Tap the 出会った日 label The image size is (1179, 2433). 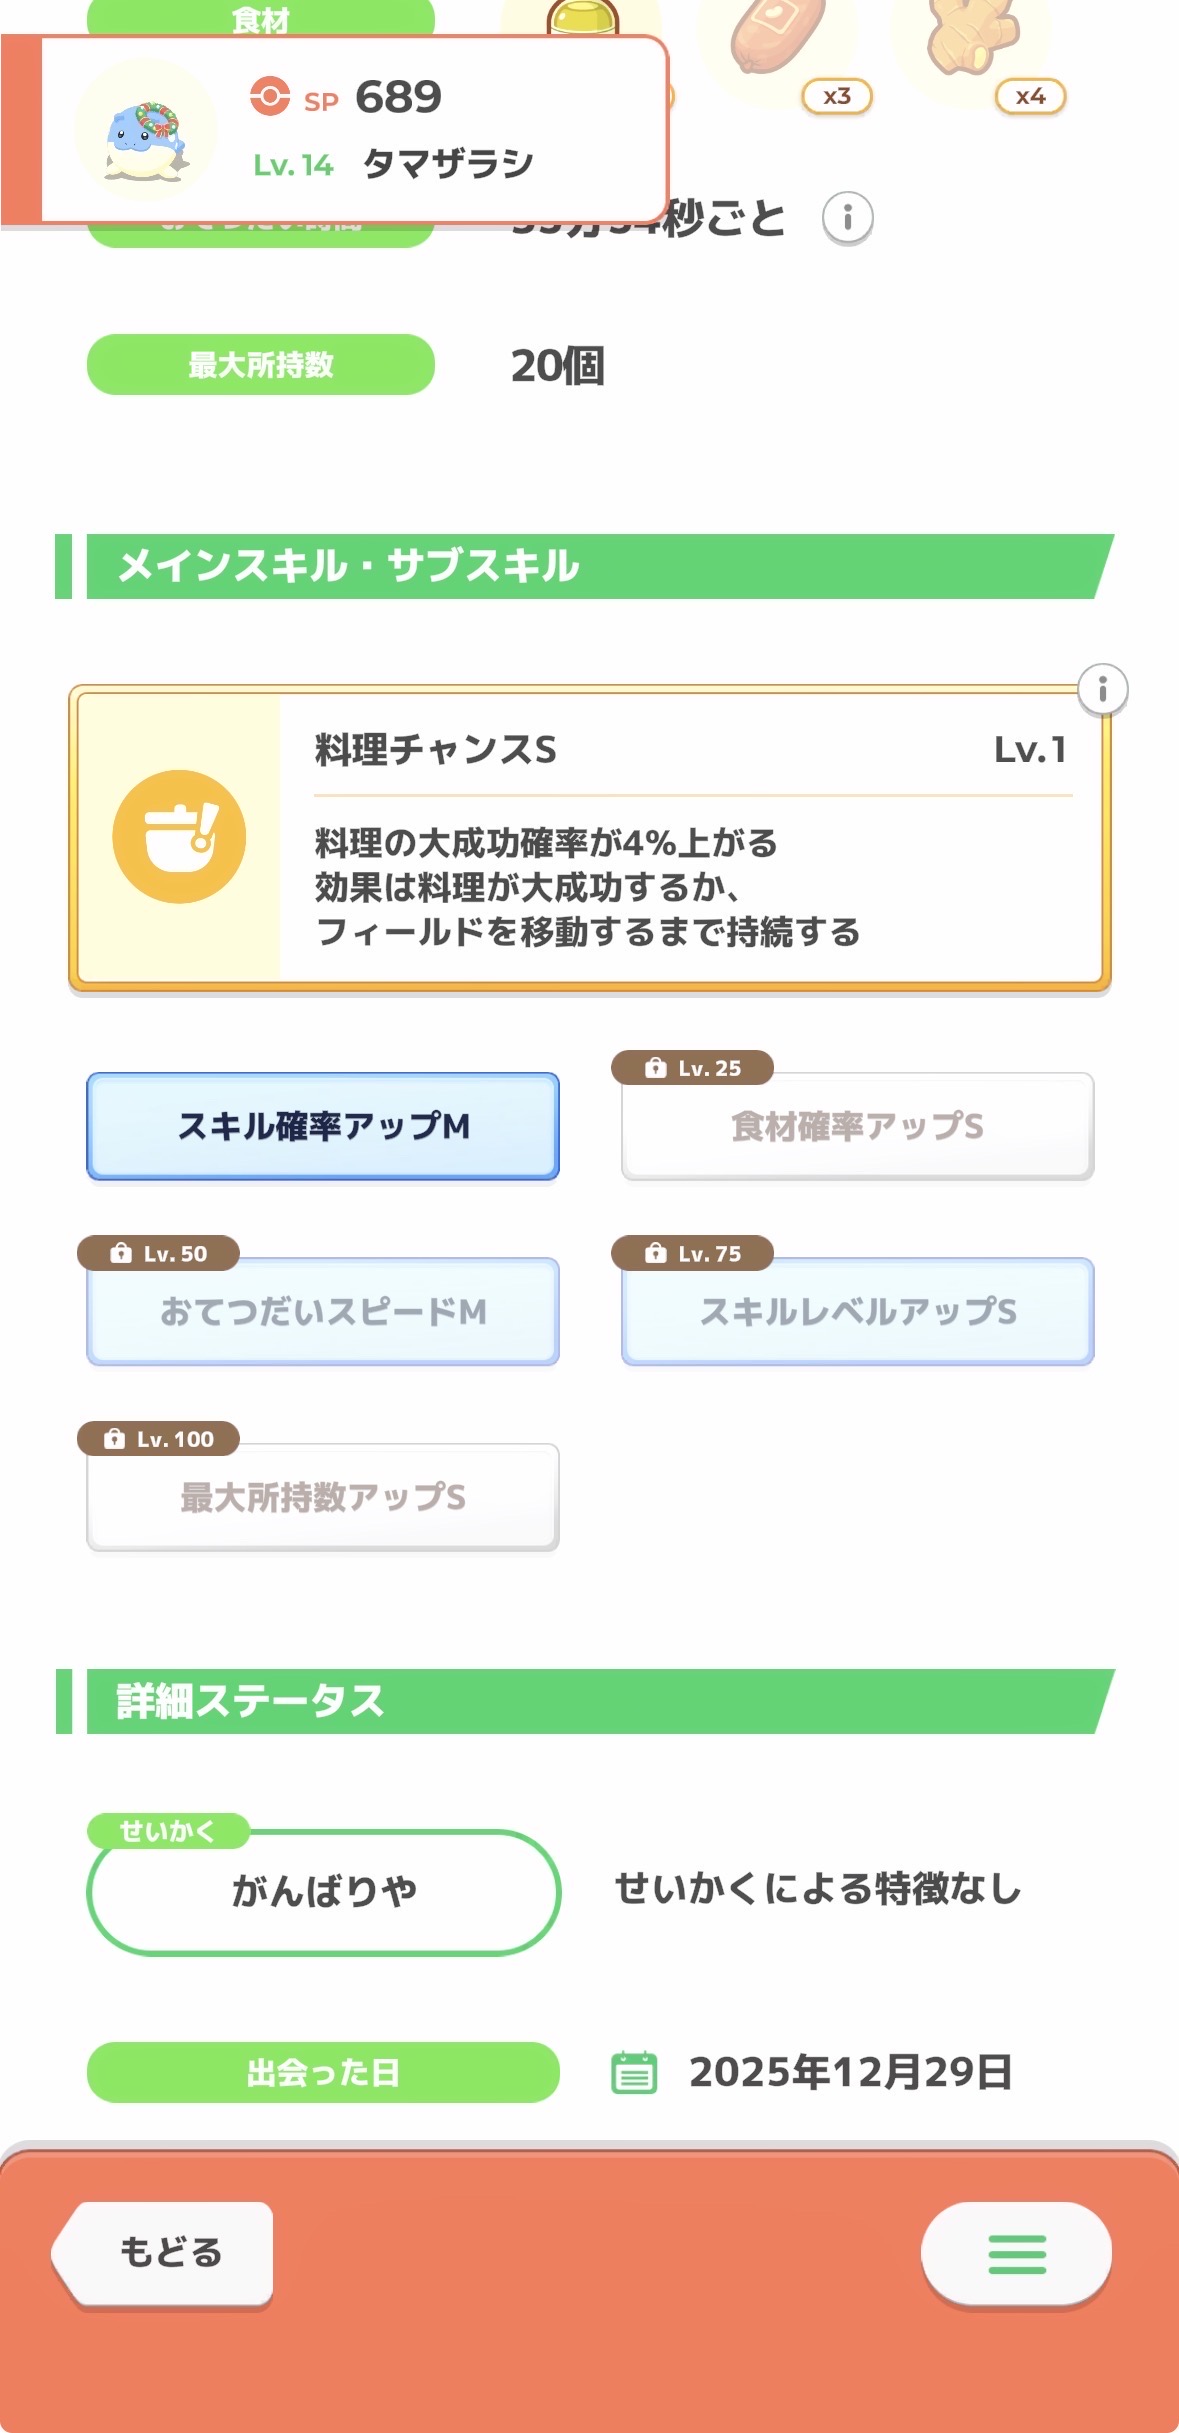pyautogui.click(x=323, y=2072)
